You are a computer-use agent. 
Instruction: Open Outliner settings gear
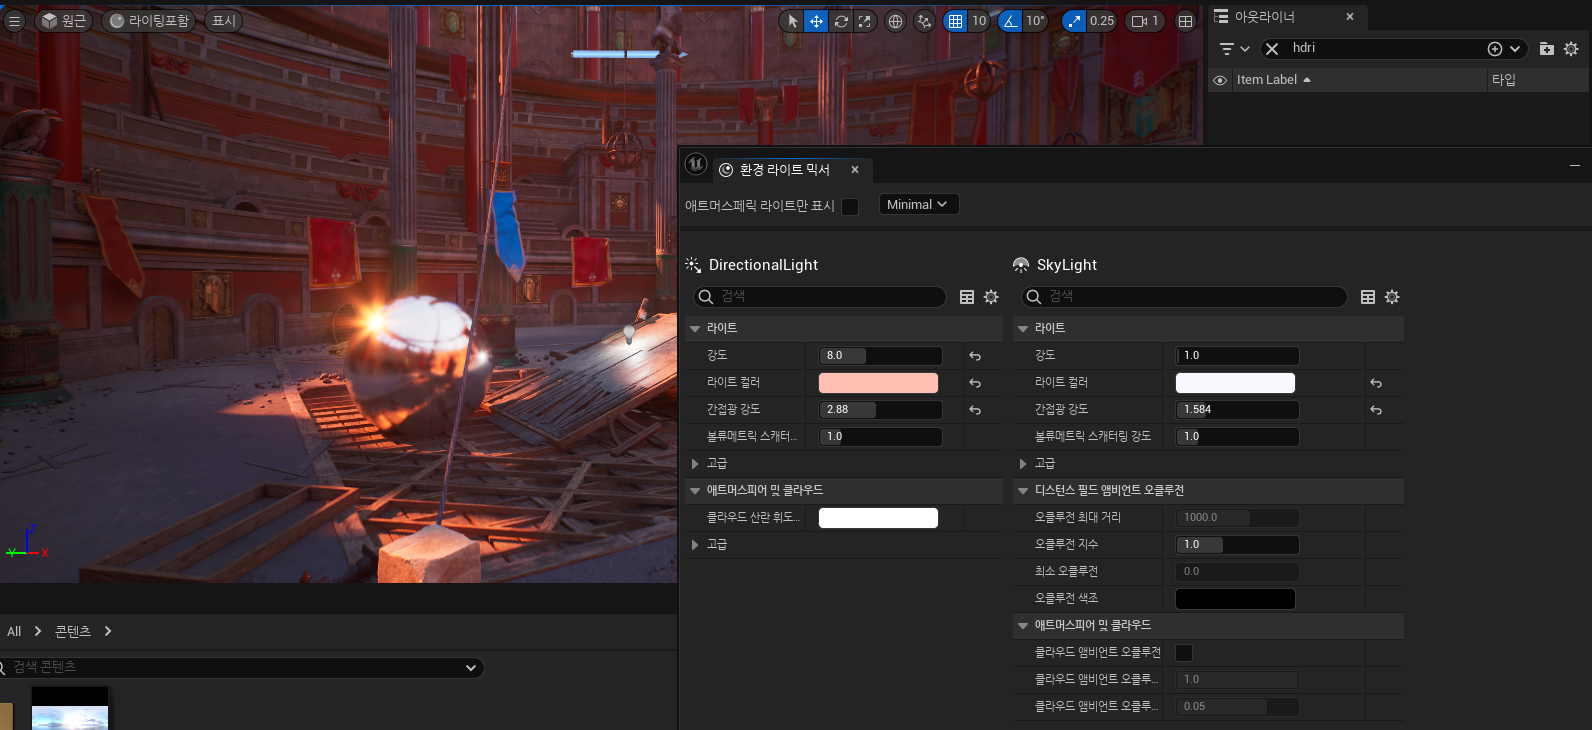(1571, 49)
